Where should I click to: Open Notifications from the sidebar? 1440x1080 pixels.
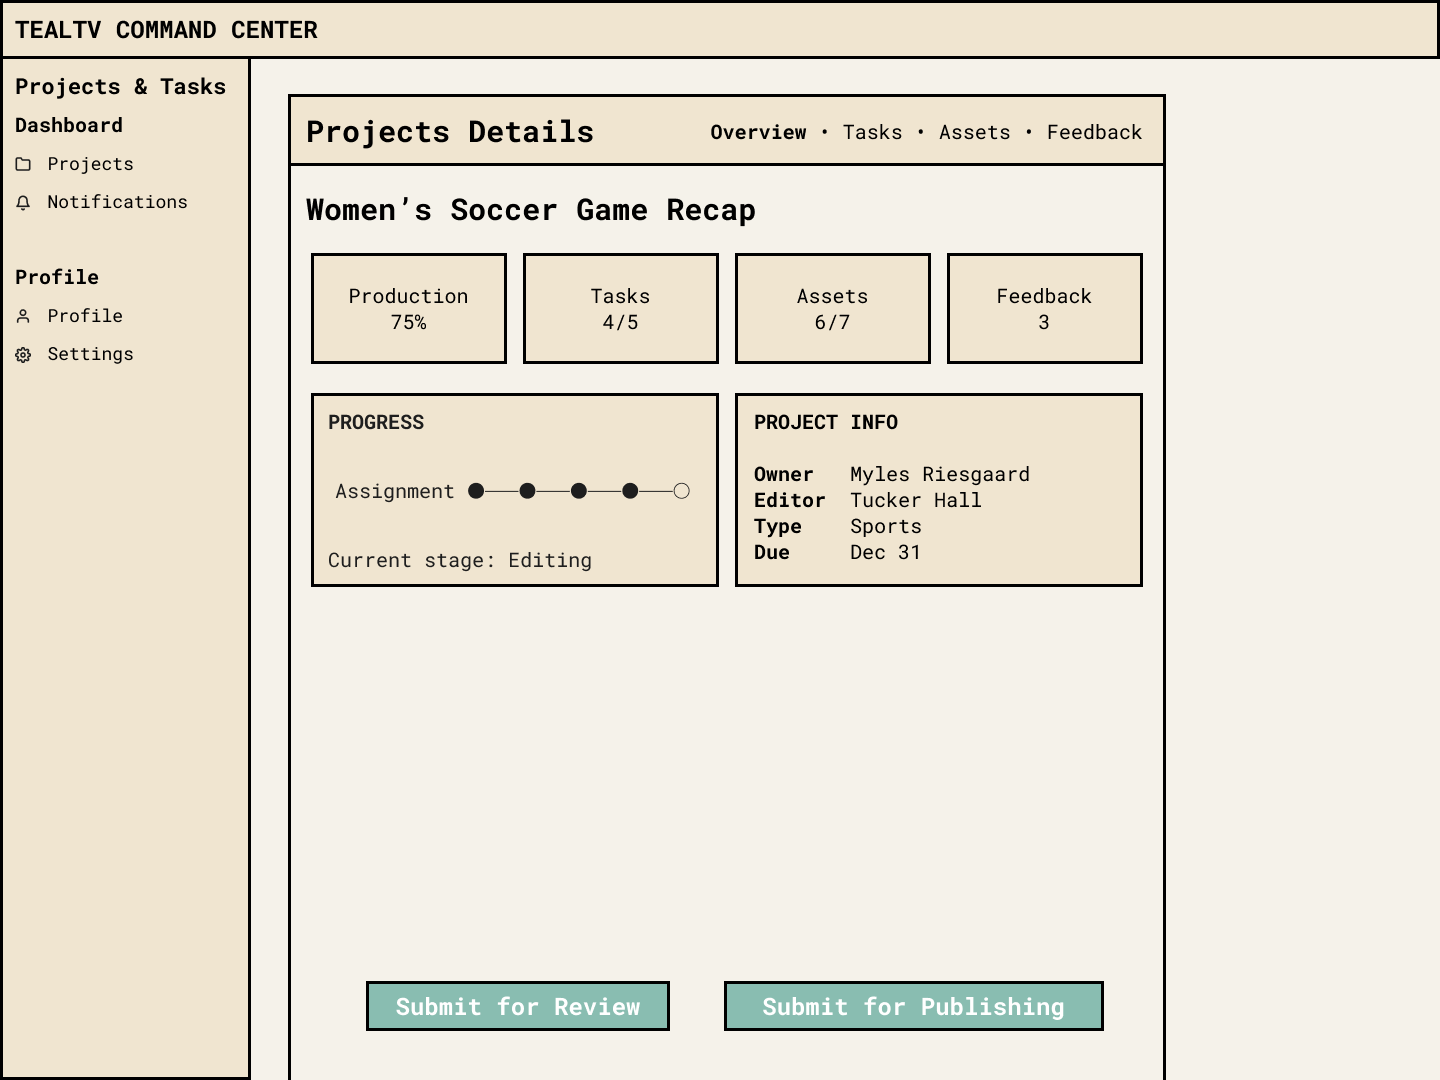[x=117, y=202]
